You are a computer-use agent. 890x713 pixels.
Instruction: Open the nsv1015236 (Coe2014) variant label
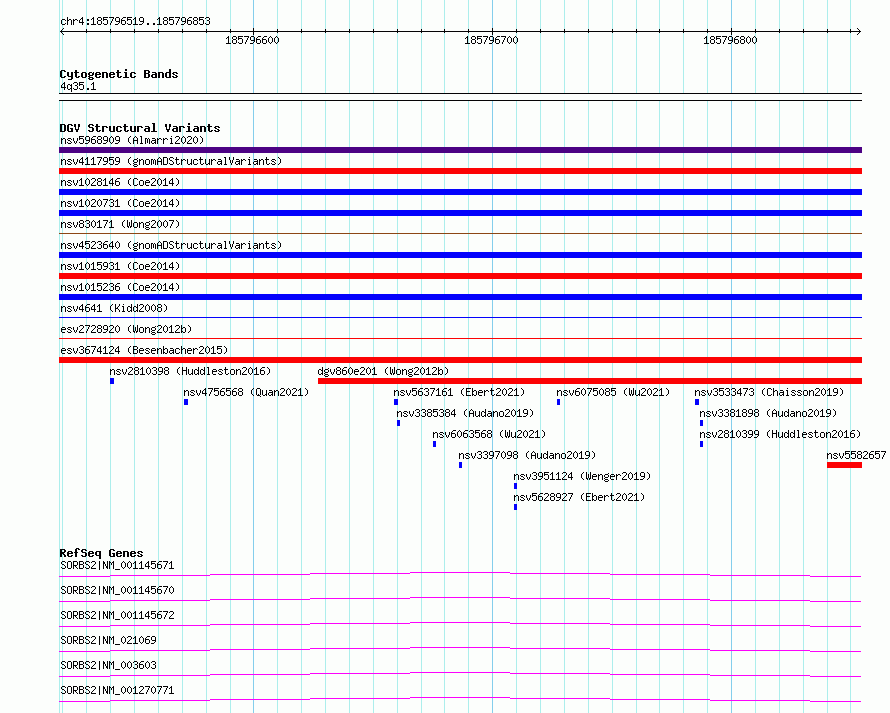coord(120,287)
